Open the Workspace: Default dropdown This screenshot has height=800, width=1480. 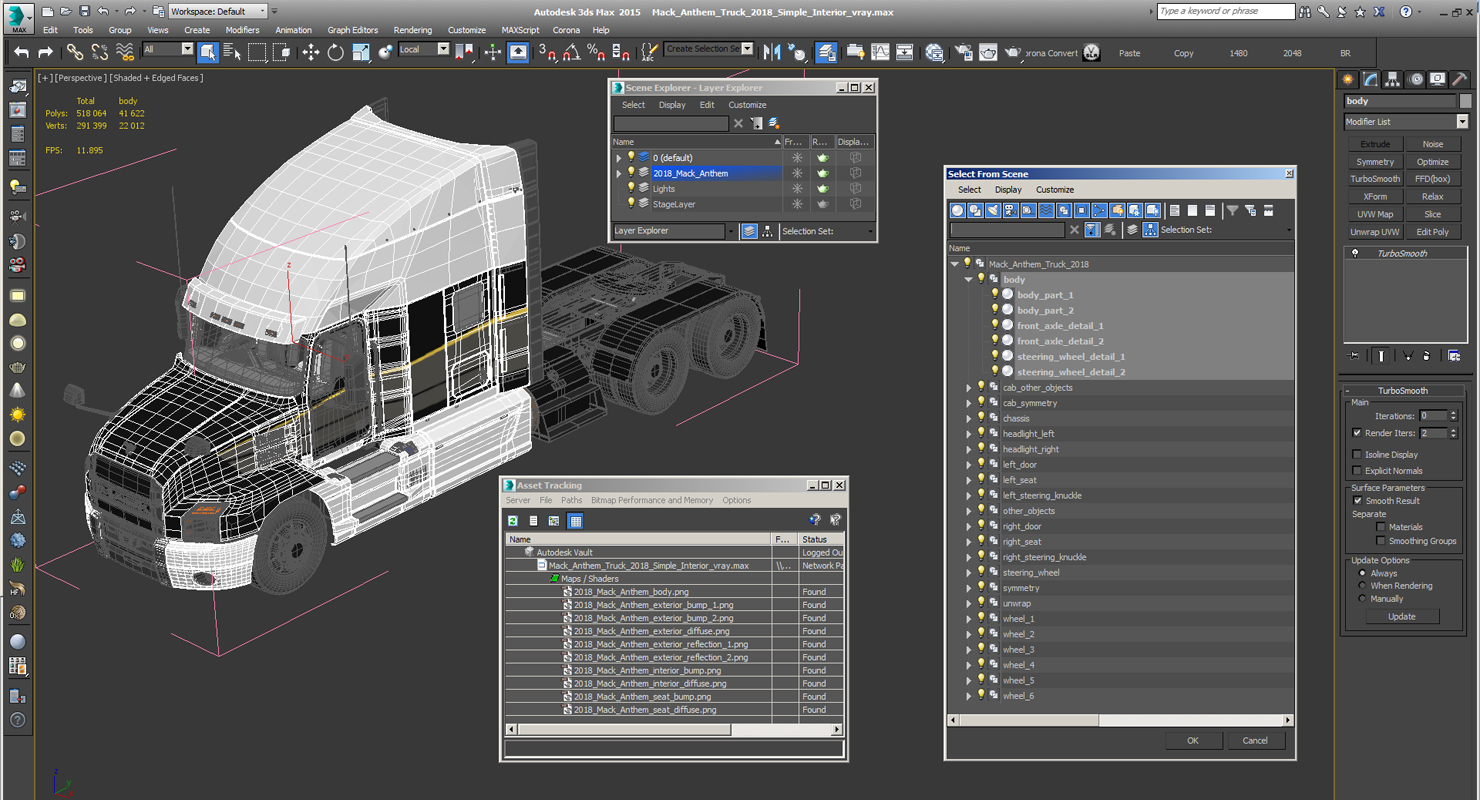click(x=218, y=11)
